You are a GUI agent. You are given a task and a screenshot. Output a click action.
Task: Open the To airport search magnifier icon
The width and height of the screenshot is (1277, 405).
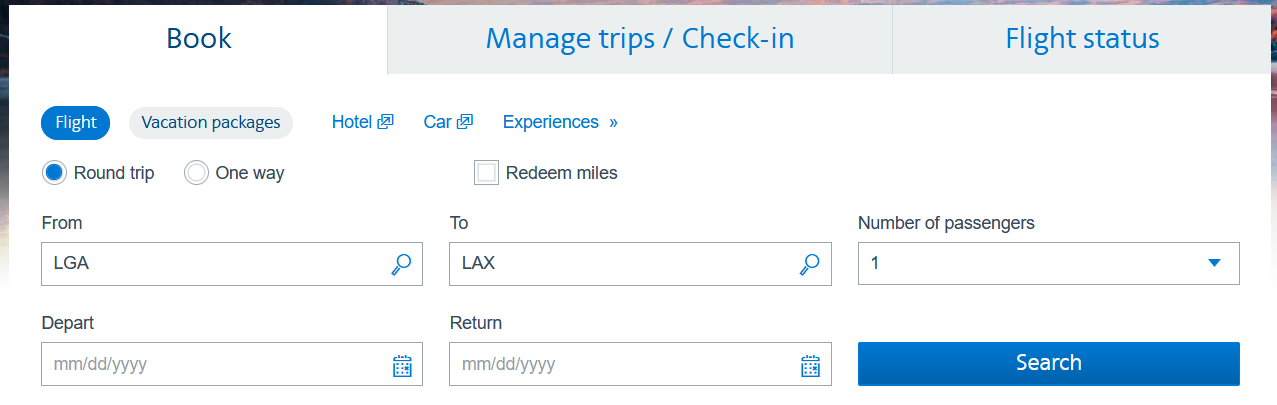pos(810,264)
